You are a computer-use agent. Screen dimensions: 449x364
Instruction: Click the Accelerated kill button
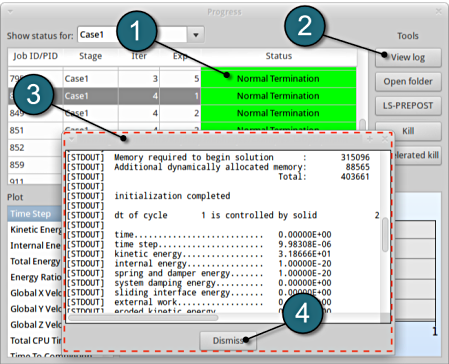418,155
